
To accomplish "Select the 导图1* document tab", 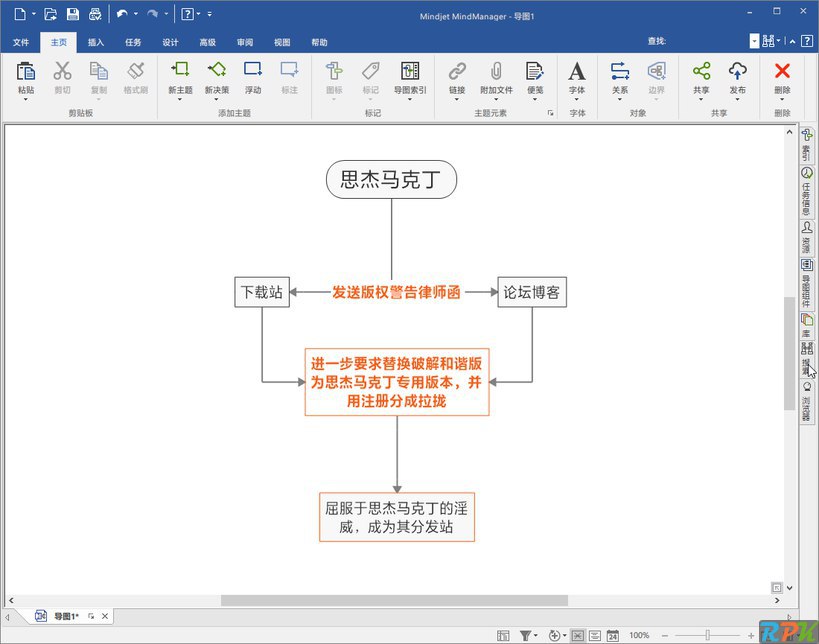I will click(66, 616).
